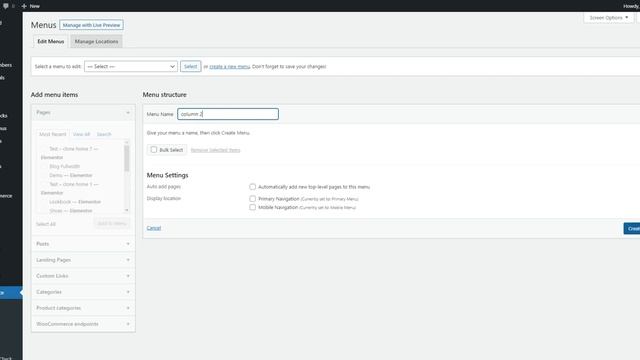
Task: Check the Mobile Navigation display location
Action: point(253,207)
